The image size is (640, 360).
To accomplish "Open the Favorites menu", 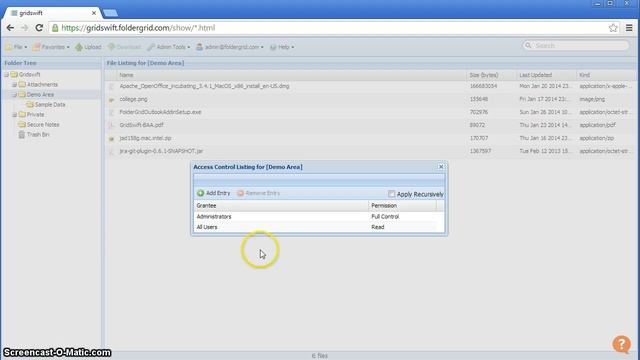I will coord(51,47).
